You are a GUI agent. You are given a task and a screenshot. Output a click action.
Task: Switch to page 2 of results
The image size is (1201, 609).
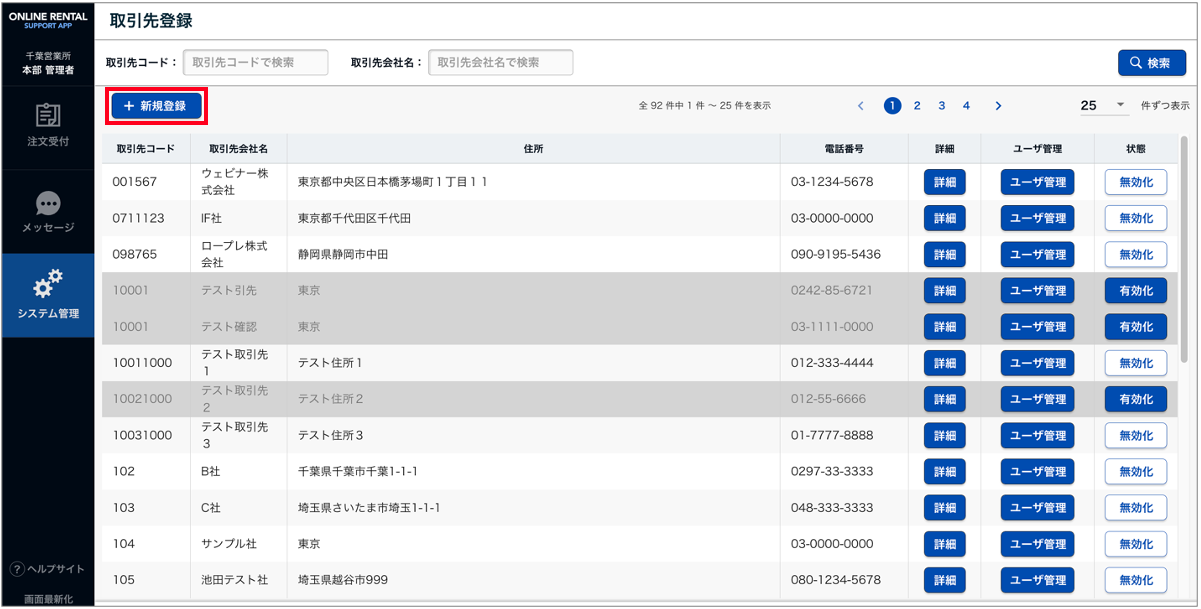pyautogui.click(x=917, y=106)
